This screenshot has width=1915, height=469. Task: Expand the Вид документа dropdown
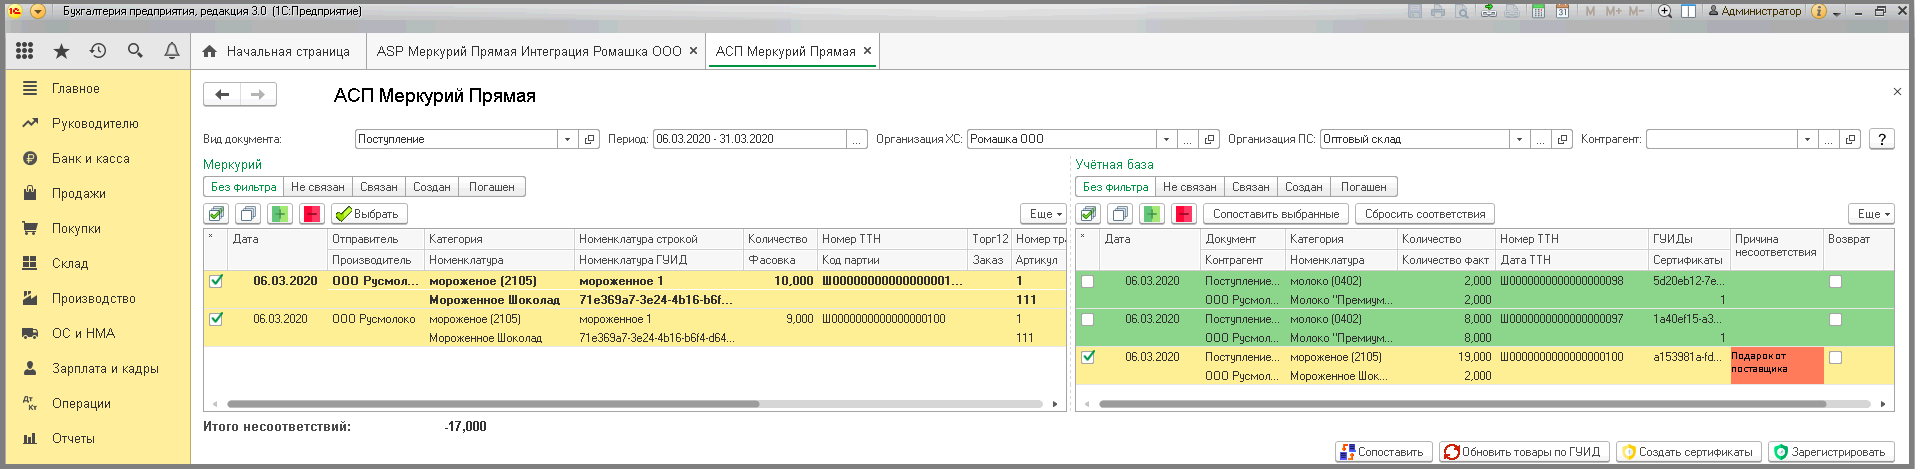[x=568, y=139]
